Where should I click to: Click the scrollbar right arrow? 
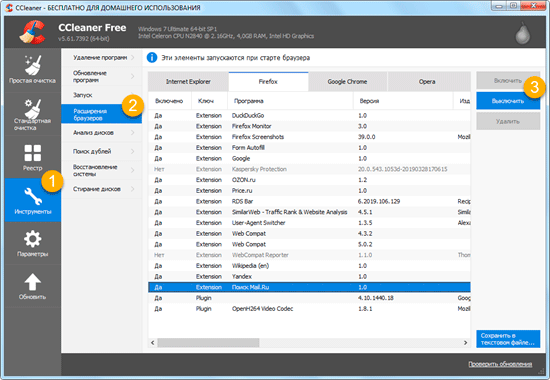pos(465,342)
